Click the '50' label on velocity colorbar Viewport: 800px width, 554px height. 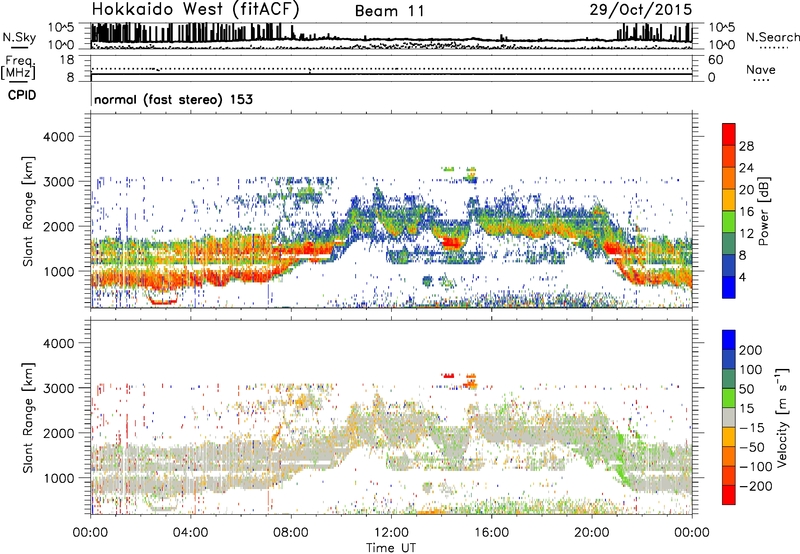click(746, 389)
